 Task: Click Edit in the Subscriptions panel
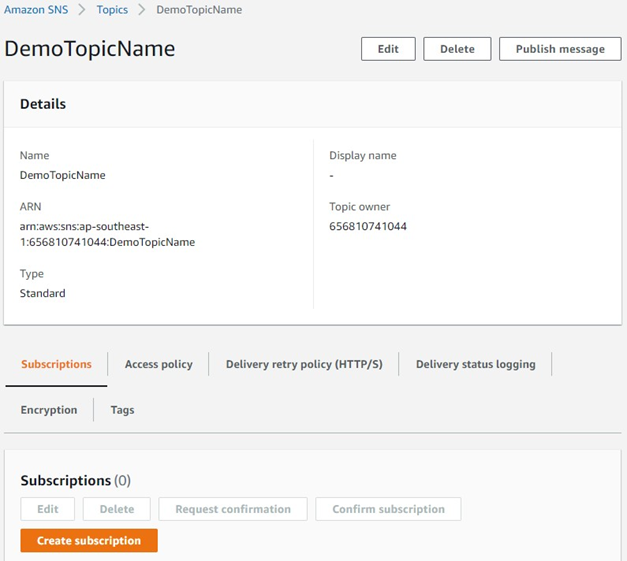click(47, 509)
